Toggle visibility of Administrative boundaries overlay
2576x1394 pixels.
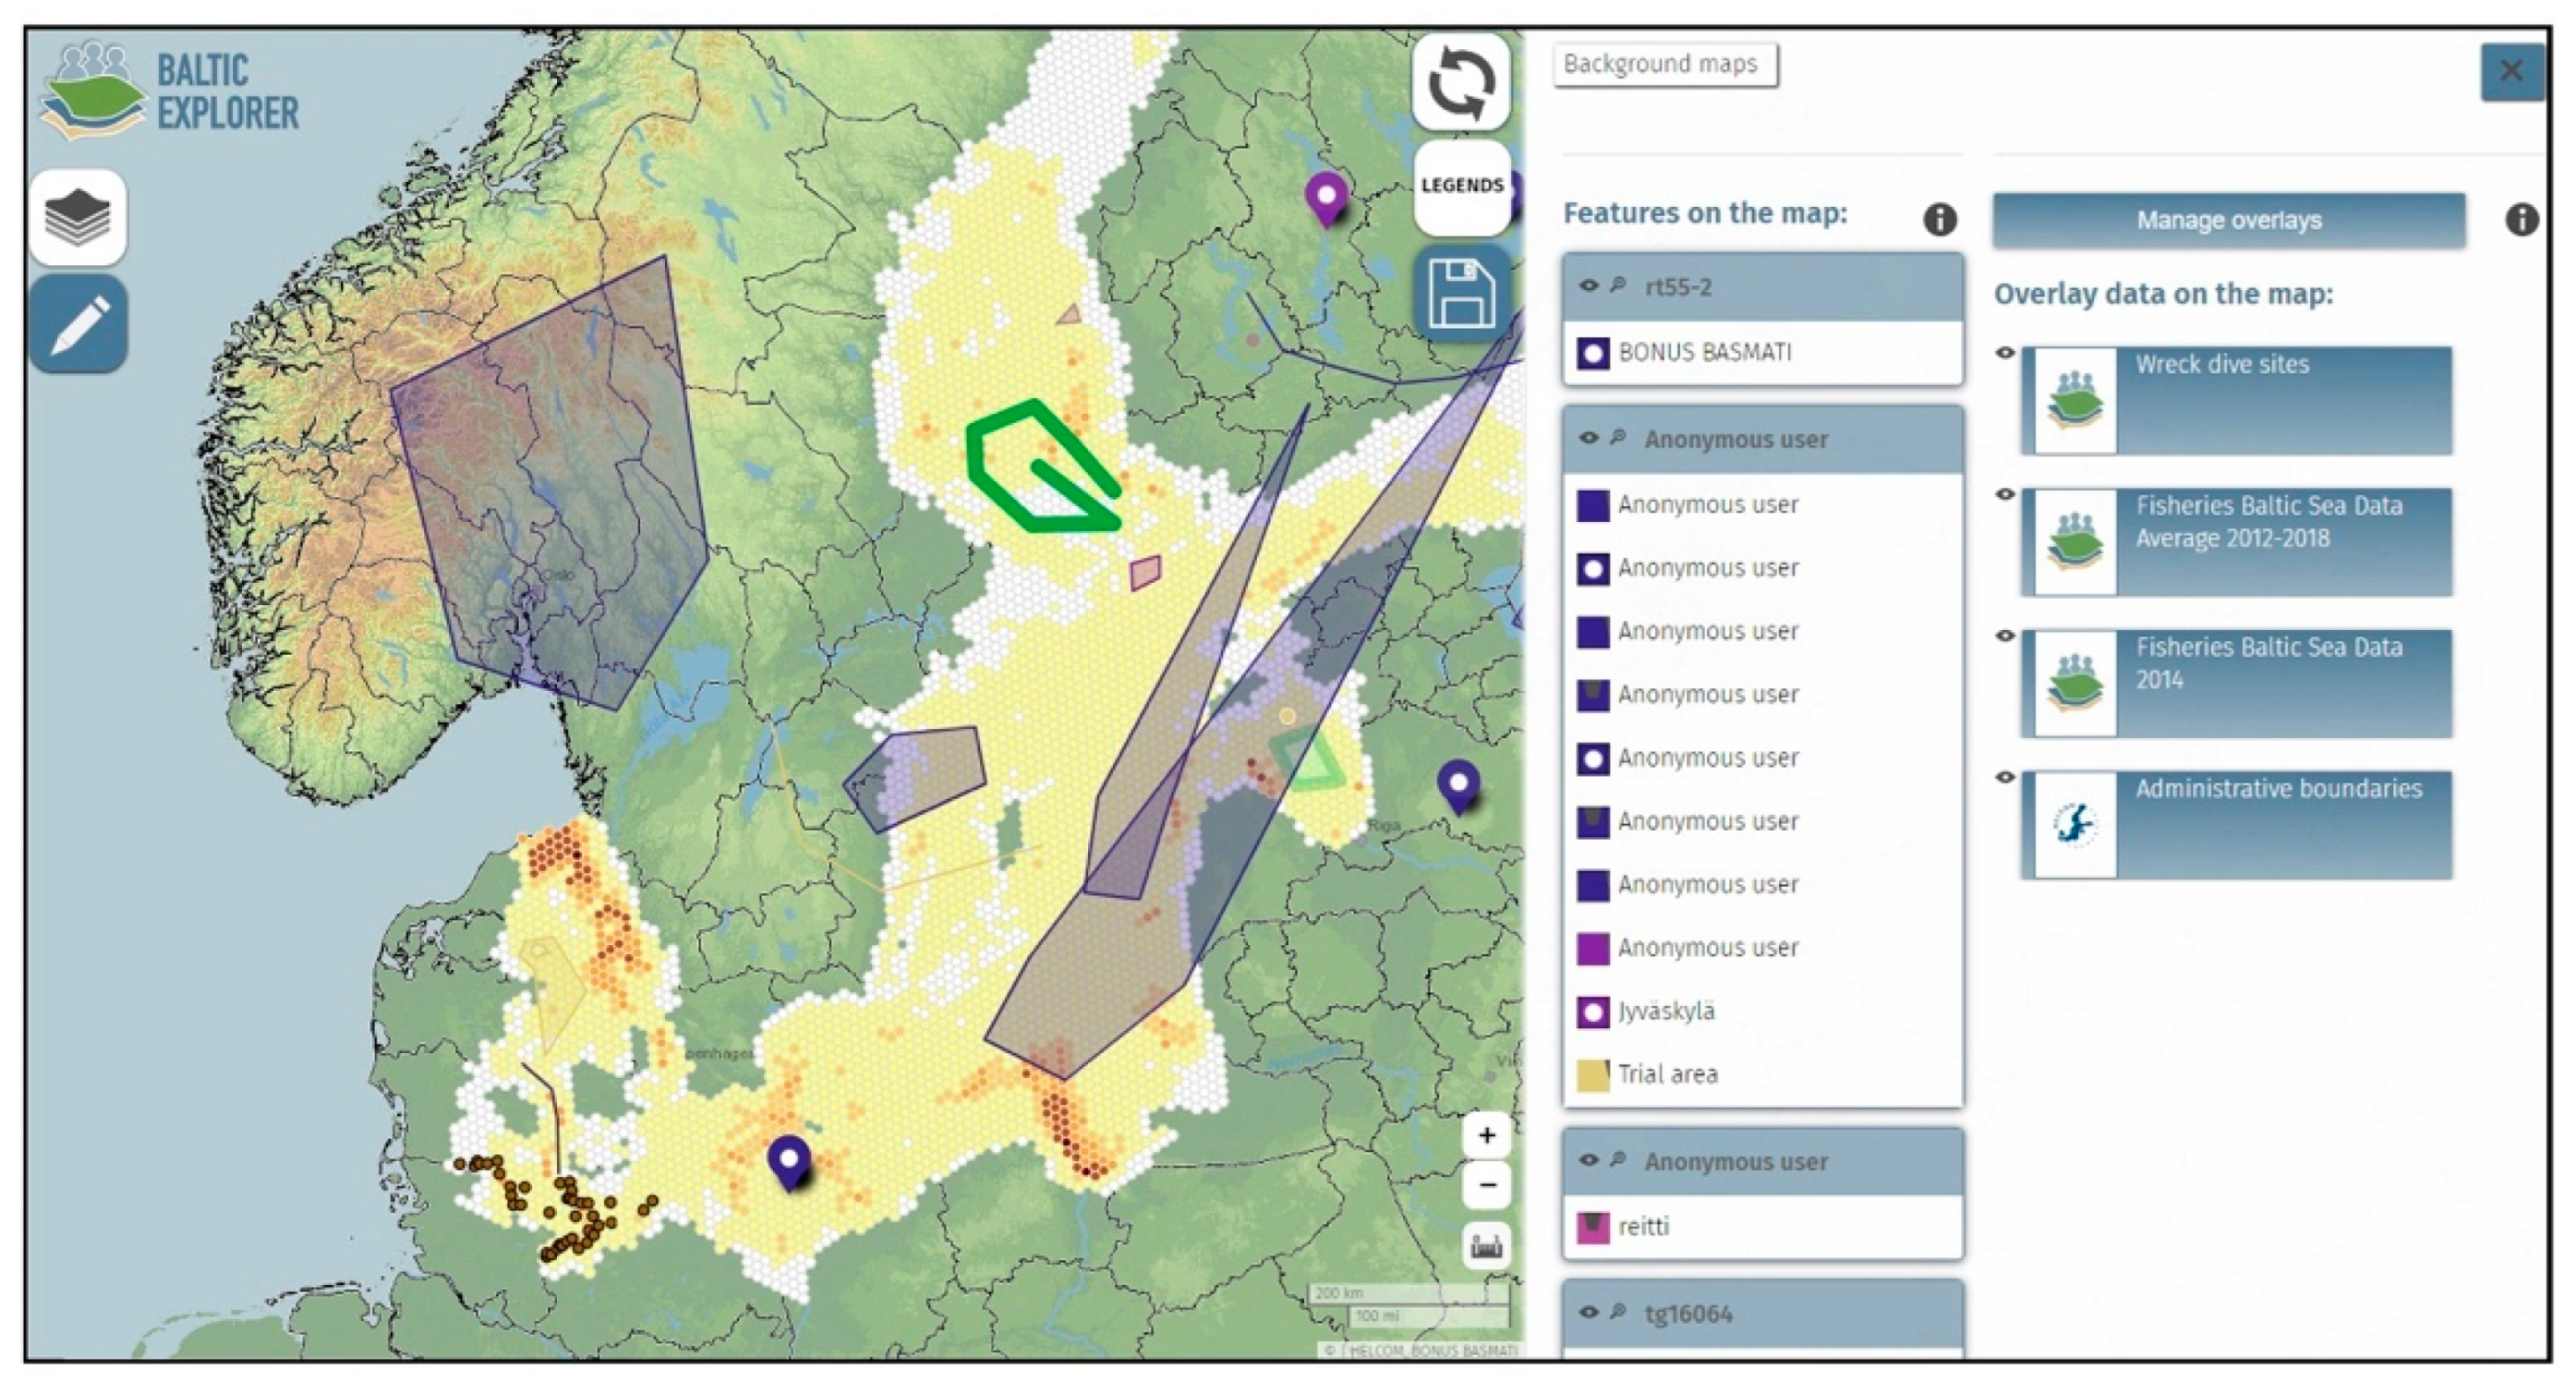coord(2004,777)
